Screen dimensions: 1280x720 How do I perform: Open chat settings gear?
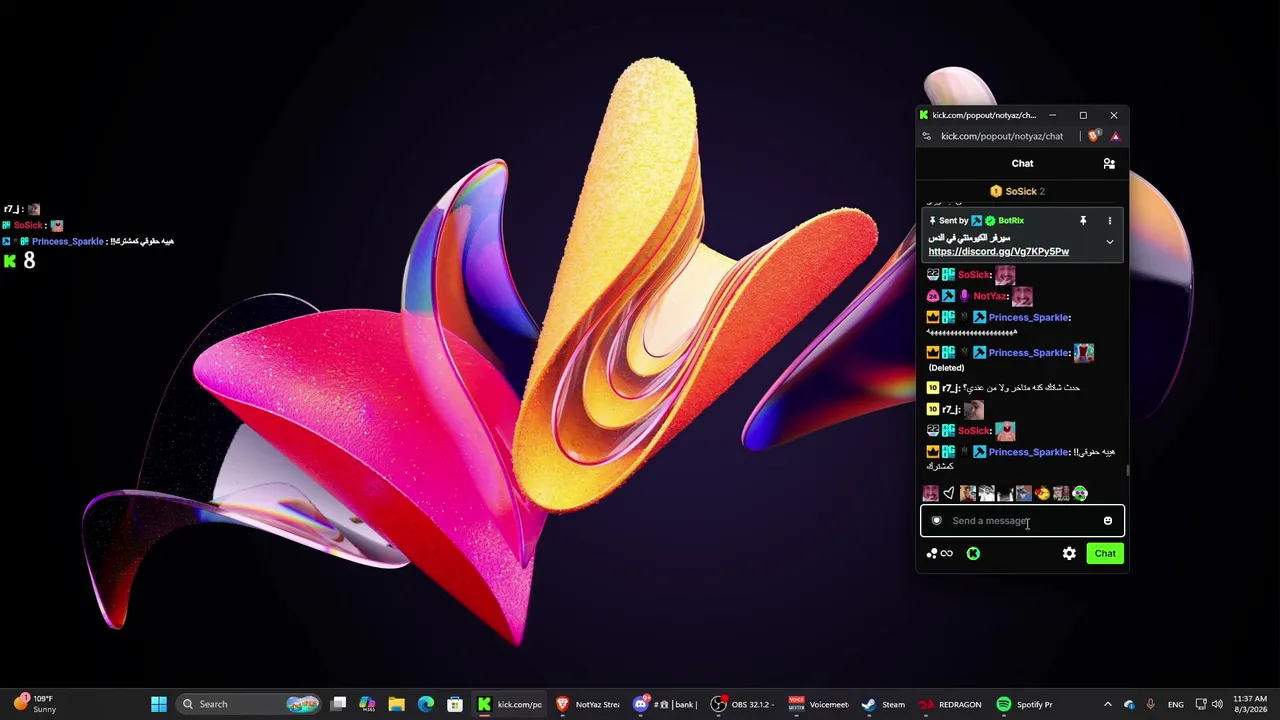coord(1069,553)
